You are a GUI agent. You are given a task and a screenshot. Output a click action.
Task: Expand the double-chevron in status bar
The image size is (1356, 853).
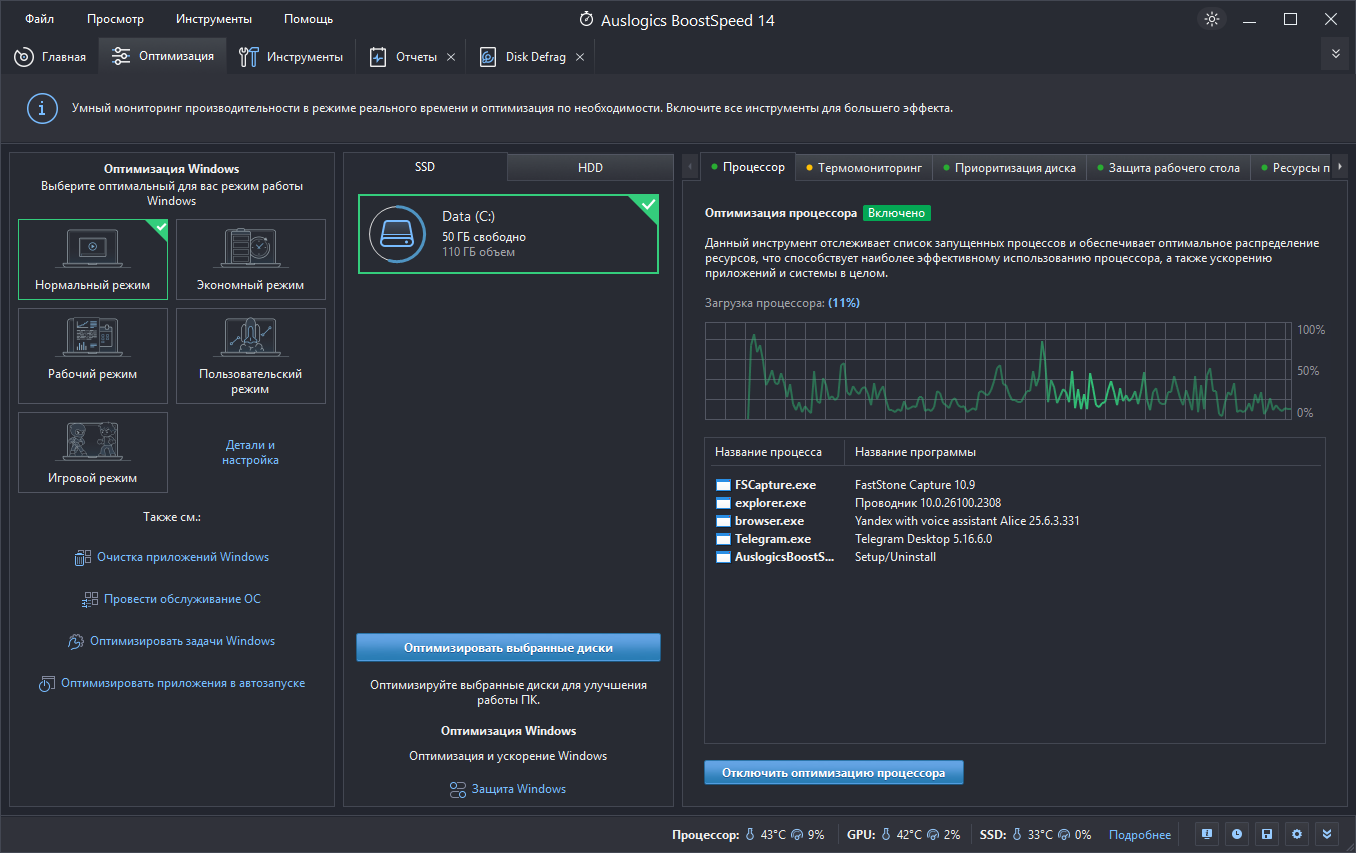point(1327,834)
